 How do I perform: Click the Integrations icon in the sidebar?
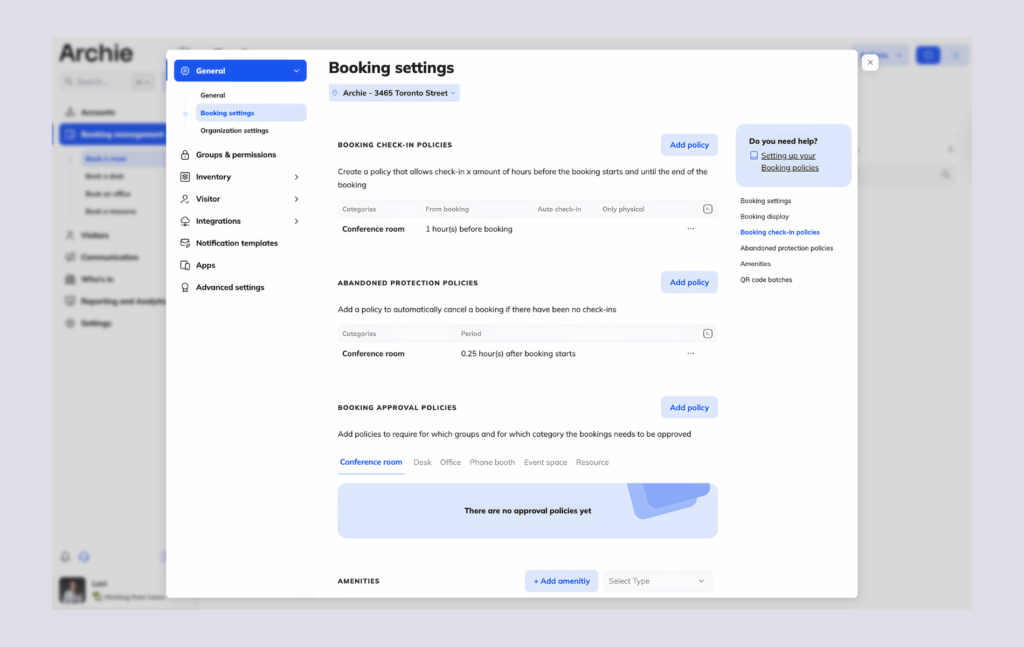point(187,221)
